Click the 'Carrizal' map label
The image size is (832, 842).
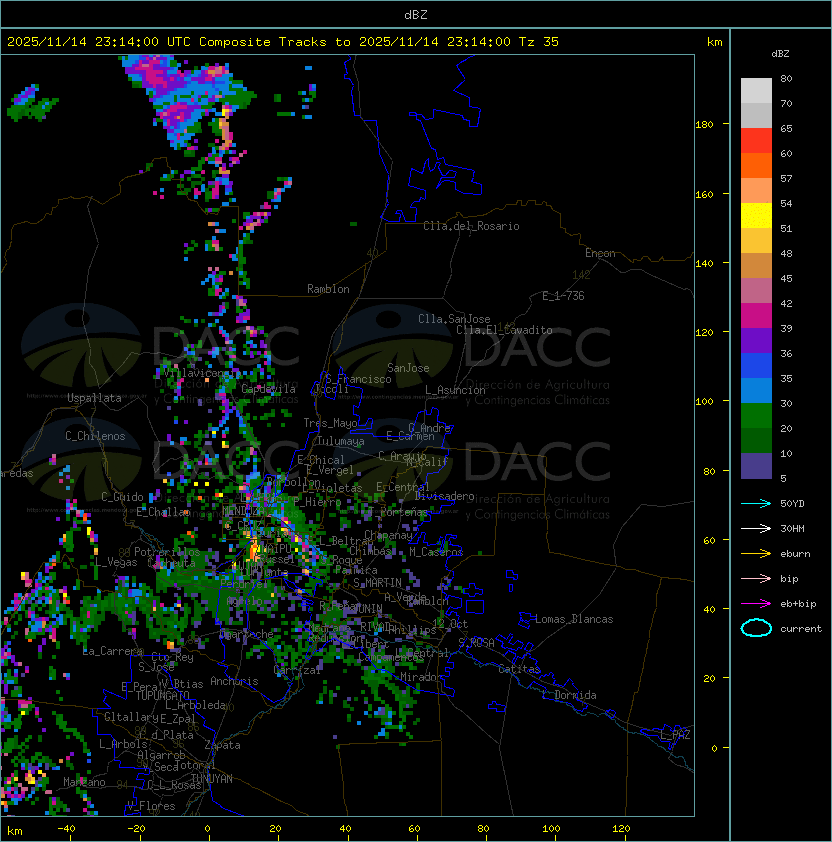click(x=298, y=670)
